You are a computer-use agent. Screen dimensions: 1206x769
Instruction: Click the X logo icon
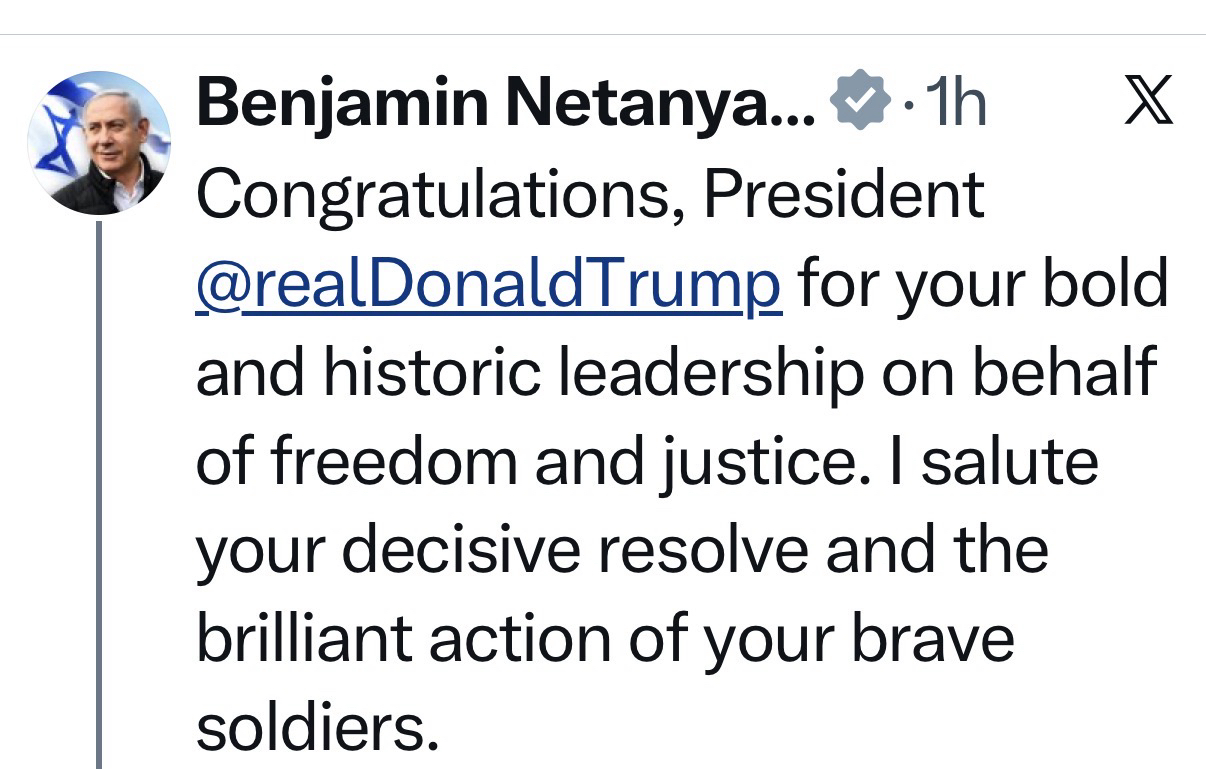pyautogui.click(x=1148, y=104)
